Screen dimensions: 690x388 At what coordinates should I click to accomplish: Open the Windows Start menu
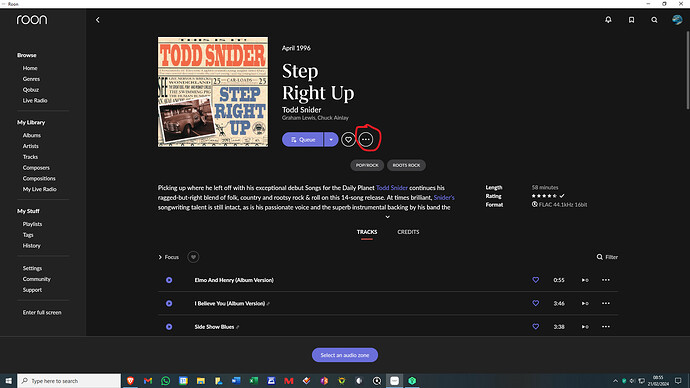point(8,381)
